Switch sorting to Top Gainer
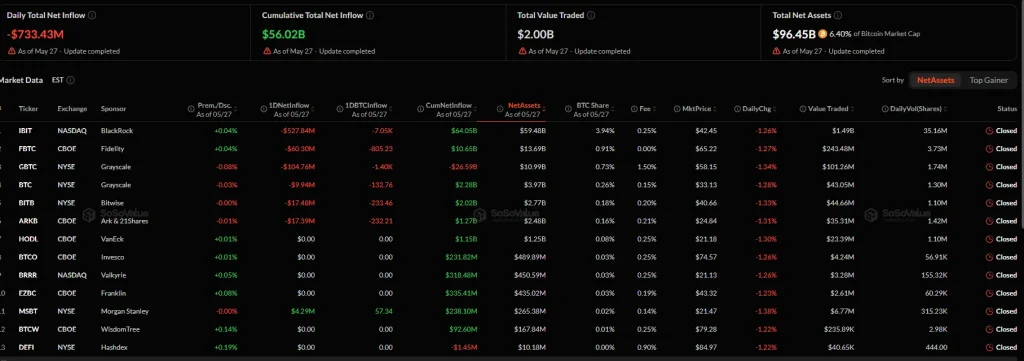This screenshot has width=1024, height=361. (988, 80)
